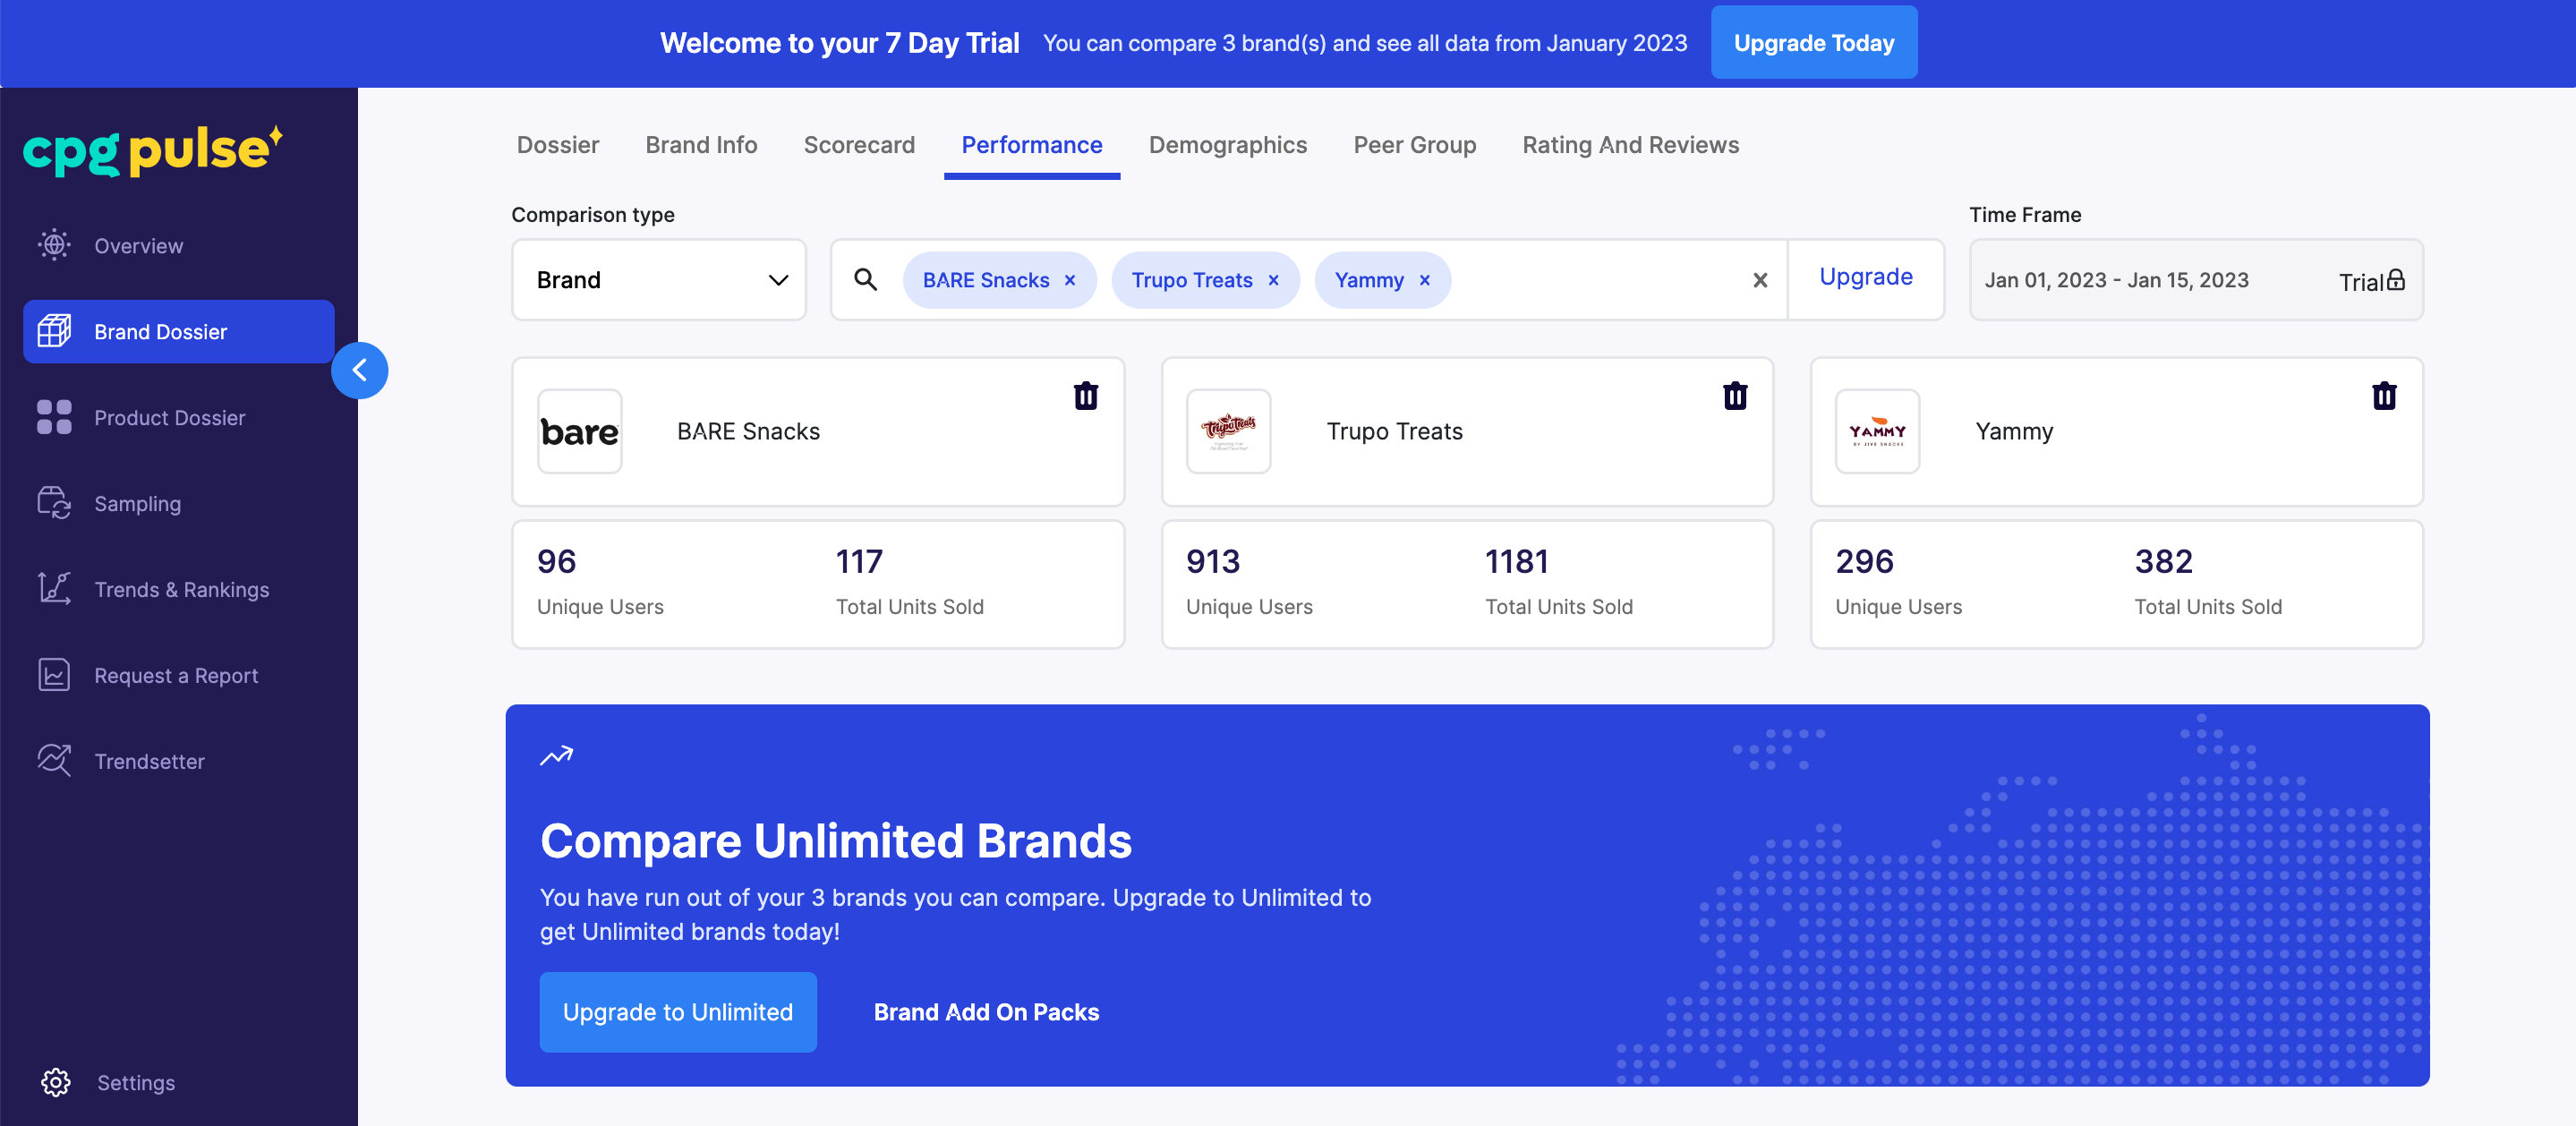Open the Brand Add On Packs link
This screenshot has width=2576, height=1126.
click(985, 1011)
